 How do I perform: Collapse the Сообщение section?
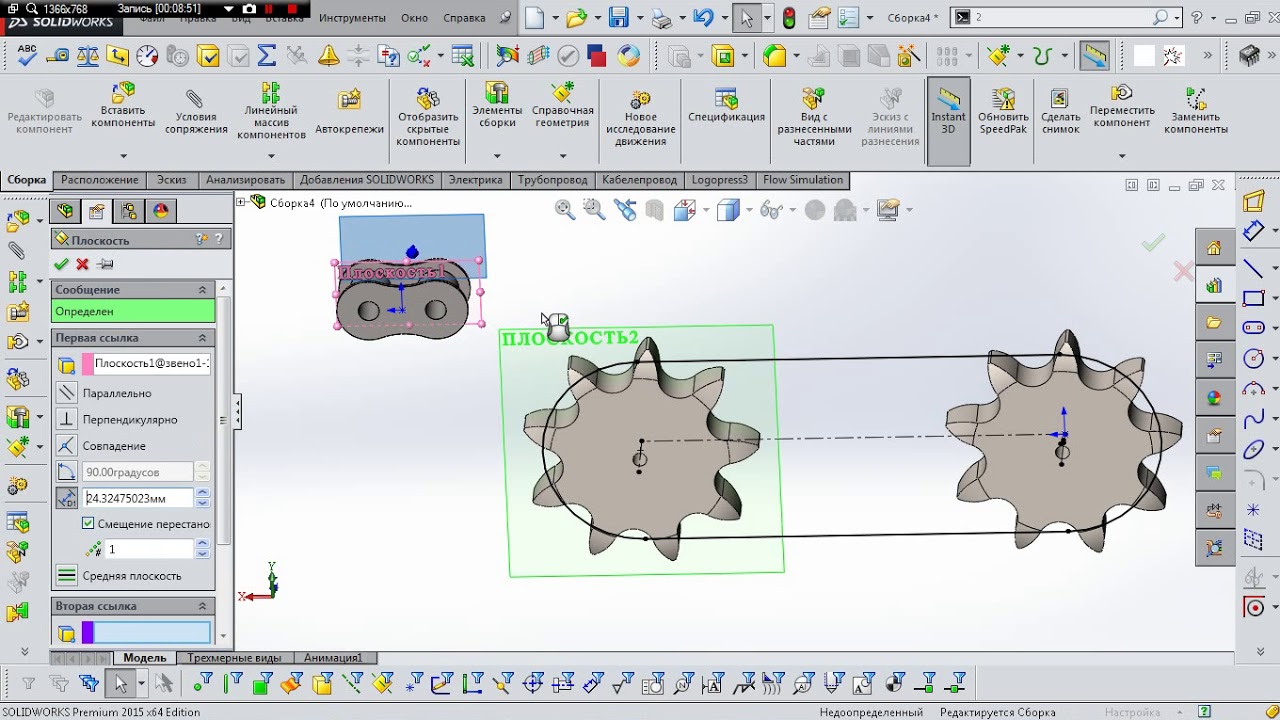tap(202, 289)
